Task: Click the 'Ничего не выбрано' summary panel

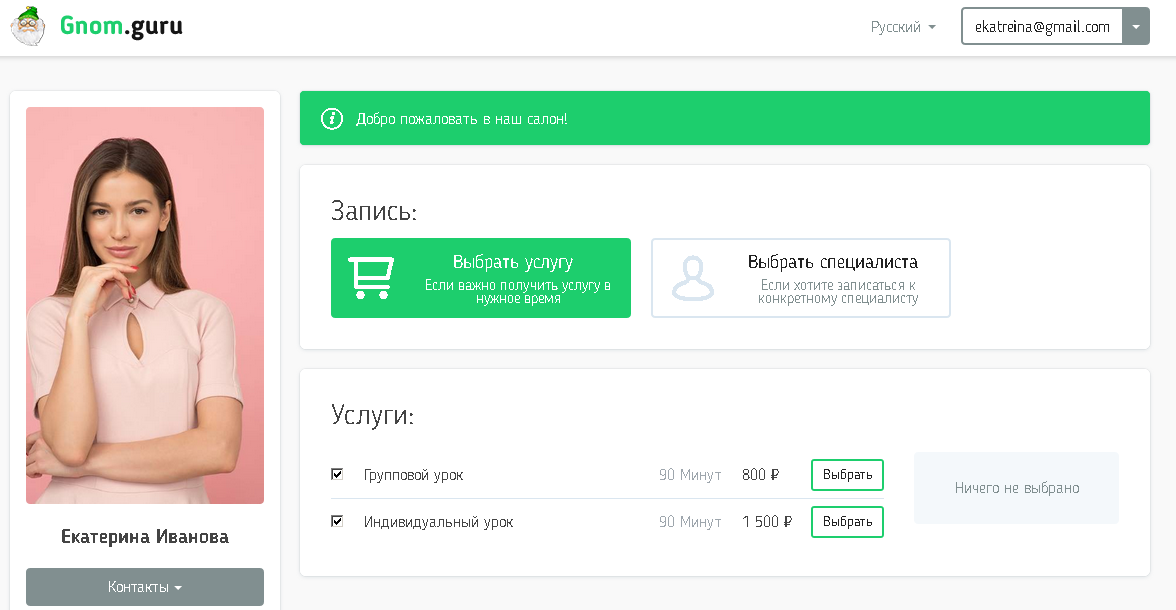Action: 1015,487
